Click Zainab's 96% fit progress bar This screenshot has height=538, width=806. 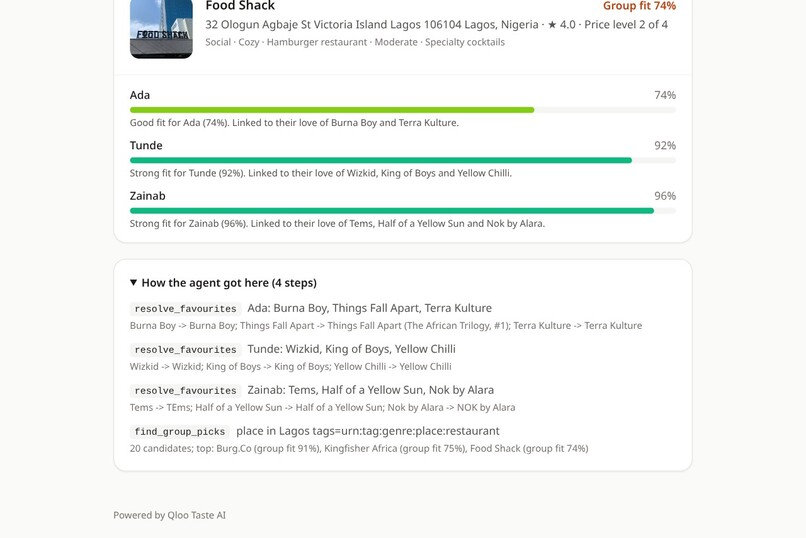pyautogui.click(x=402, y=211)
